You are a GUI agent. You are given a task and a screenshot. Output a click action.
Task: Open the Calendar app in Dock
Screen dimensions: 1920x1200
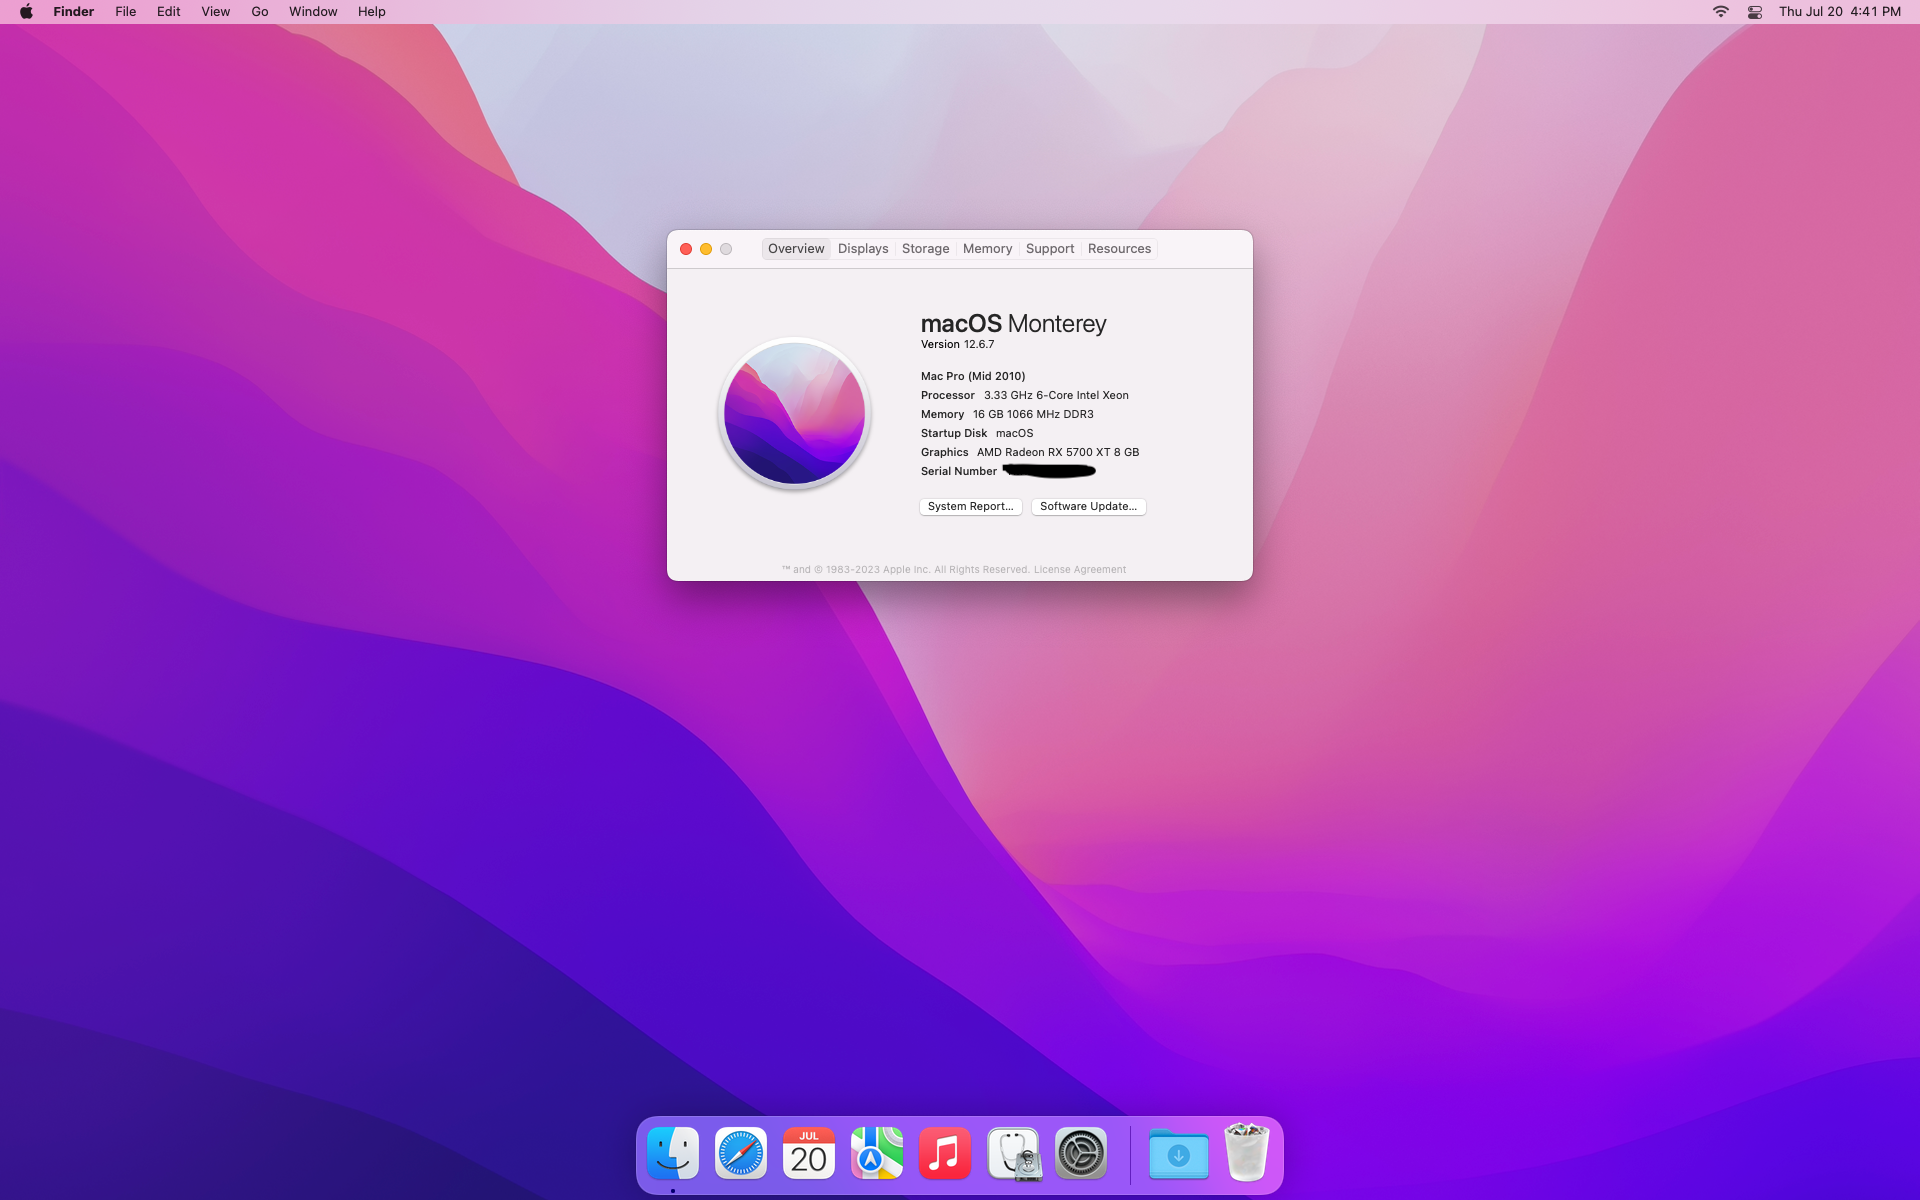(x=809, y=1154)
